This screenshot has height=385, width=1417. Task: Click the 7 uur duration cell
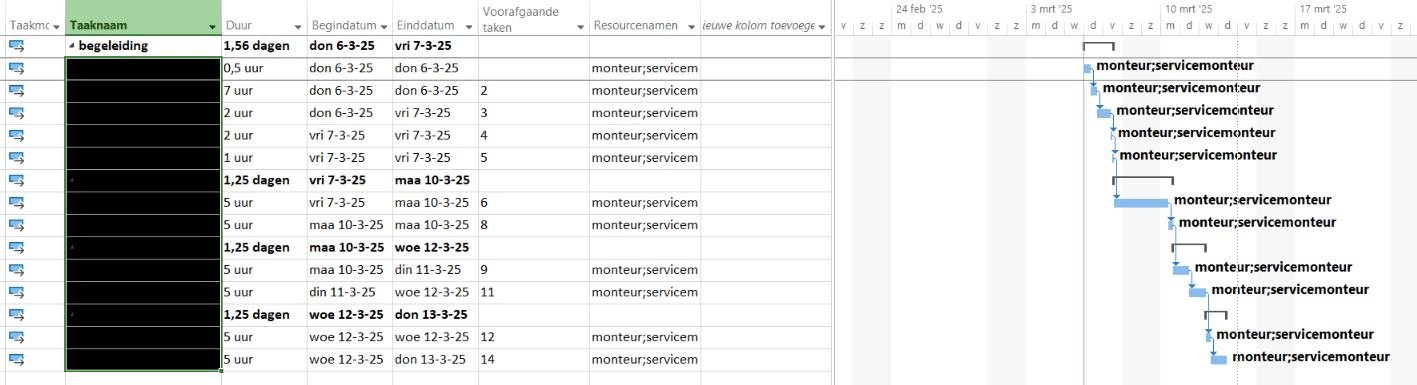[264, 90]
